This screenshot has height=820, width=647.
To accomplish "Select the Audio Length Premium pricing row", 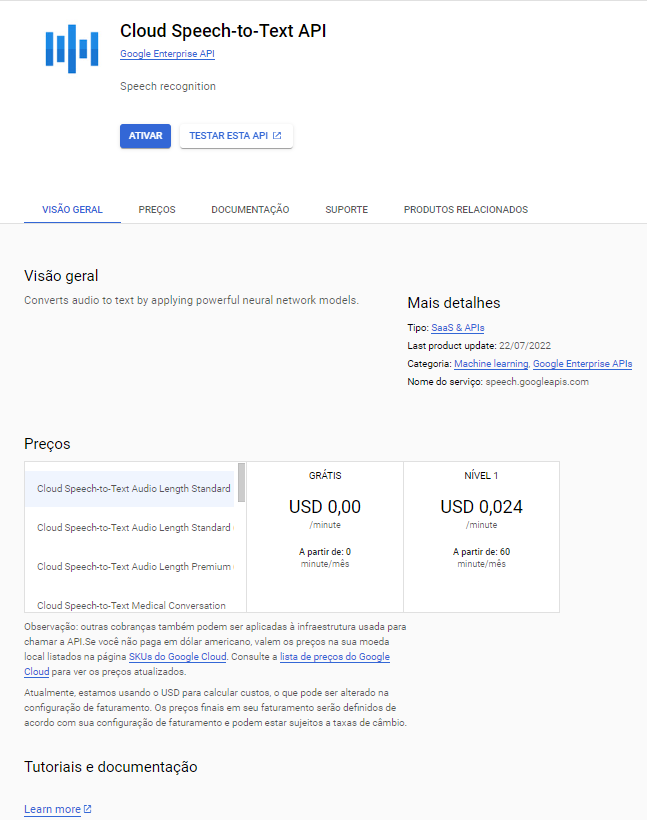I will coord(130,567).
